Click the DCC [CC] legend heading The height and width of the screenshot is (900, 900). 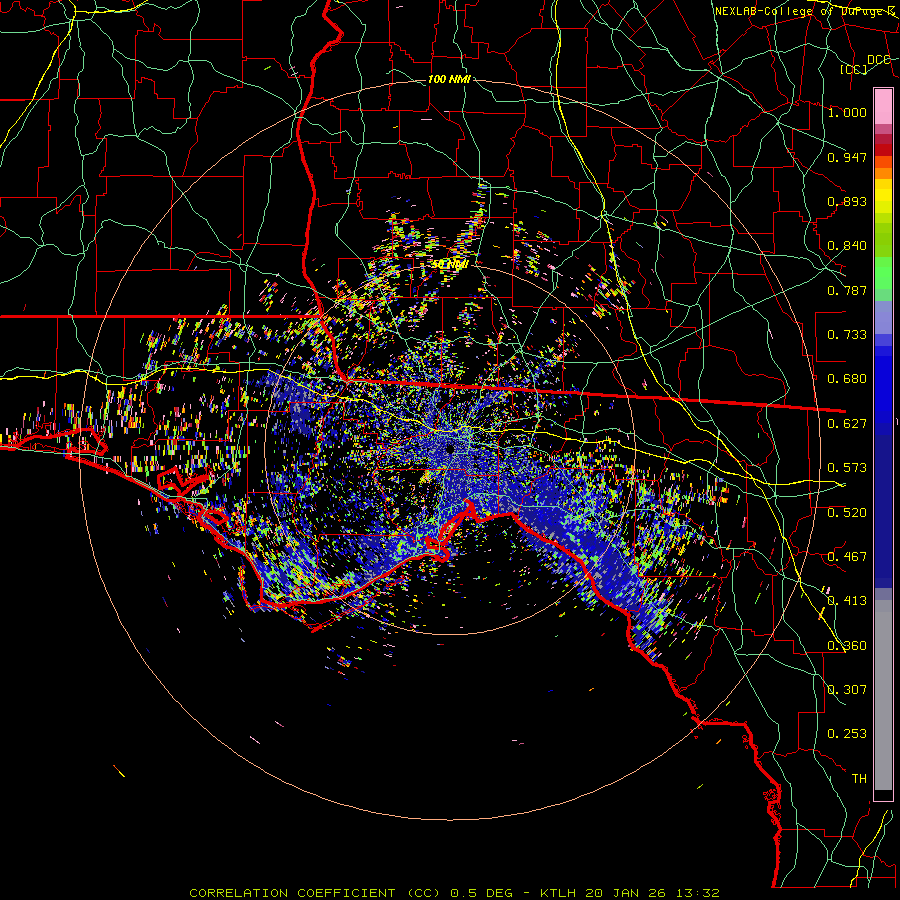(866, 64)
